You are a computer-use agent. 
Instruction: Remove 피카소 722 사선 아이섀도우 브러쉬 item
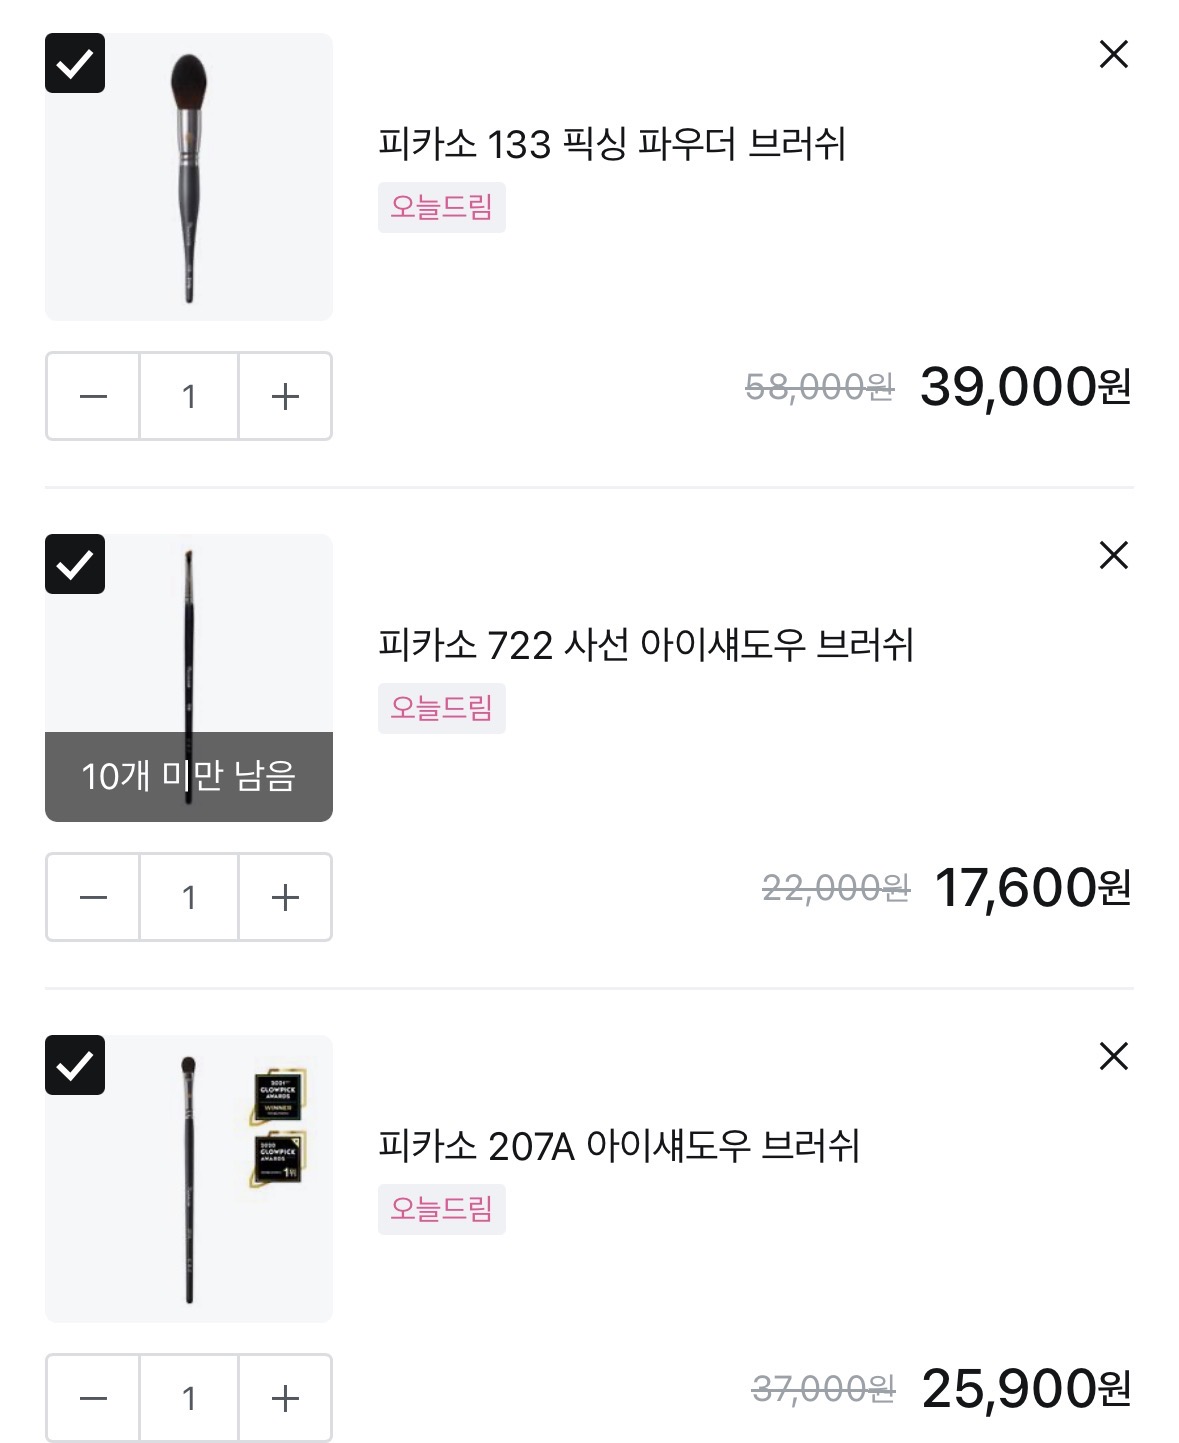[x=1113, y=555]
